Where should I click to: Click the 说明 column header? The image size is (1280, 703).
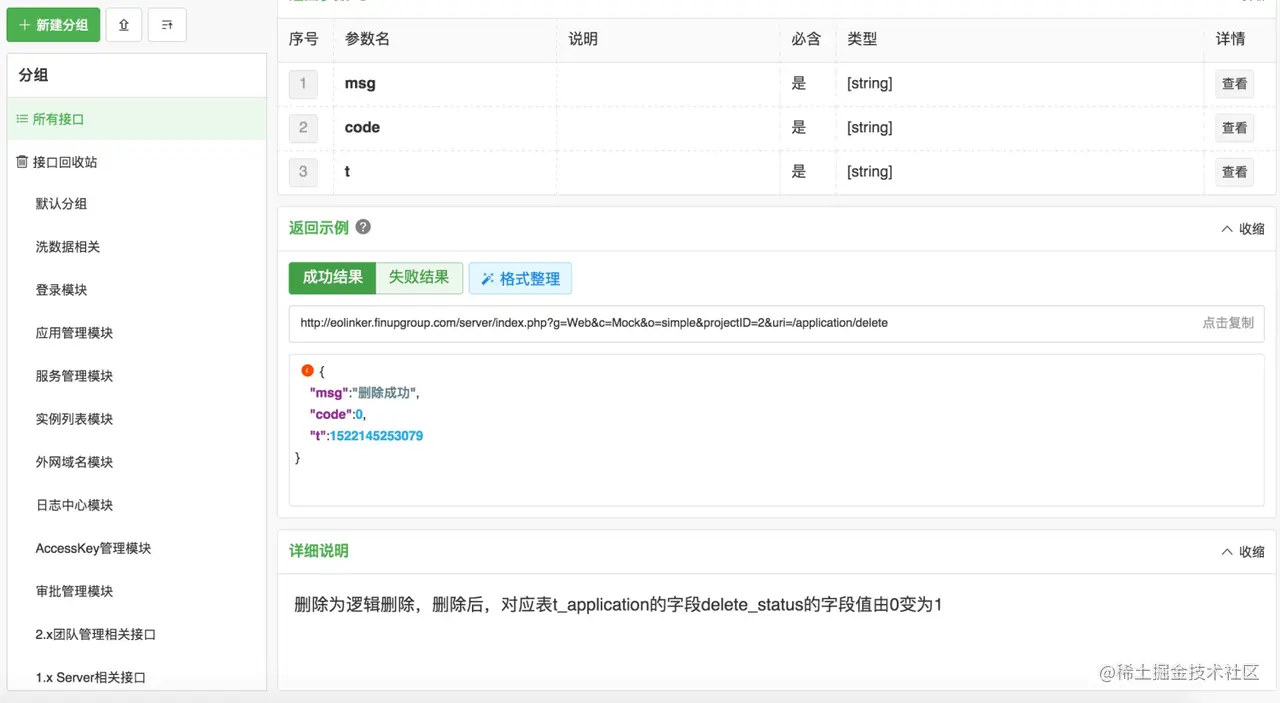click(x=583, y=39)
